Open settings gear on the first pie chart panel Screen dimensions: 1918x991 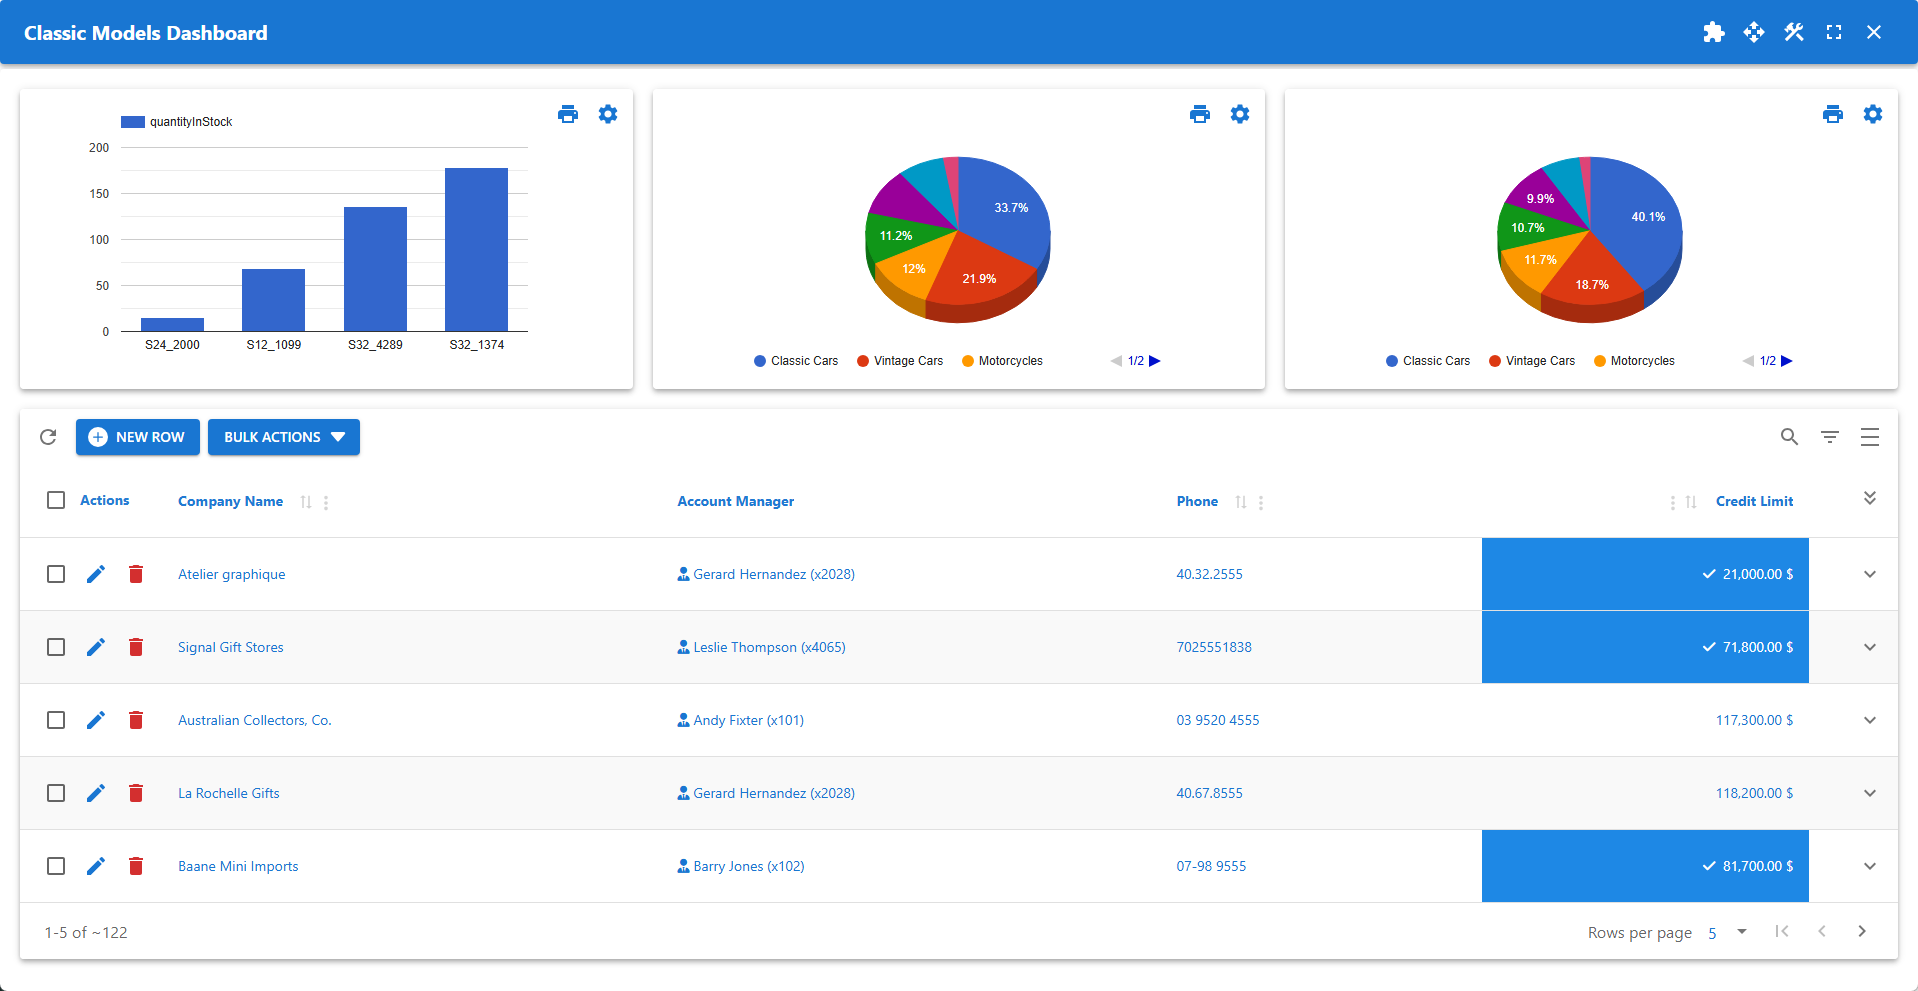pyautogui.click(x=1240, y=114)
